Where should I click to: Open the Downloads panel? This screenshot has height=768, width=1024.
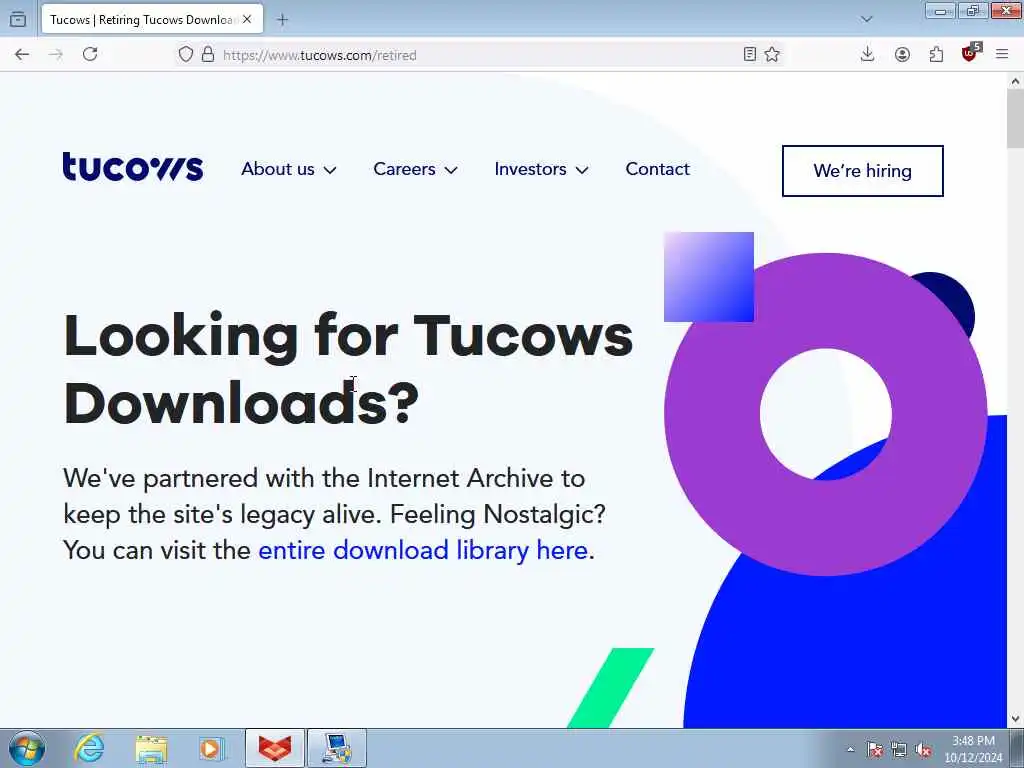pyautogui.click(x=867, y=54)
